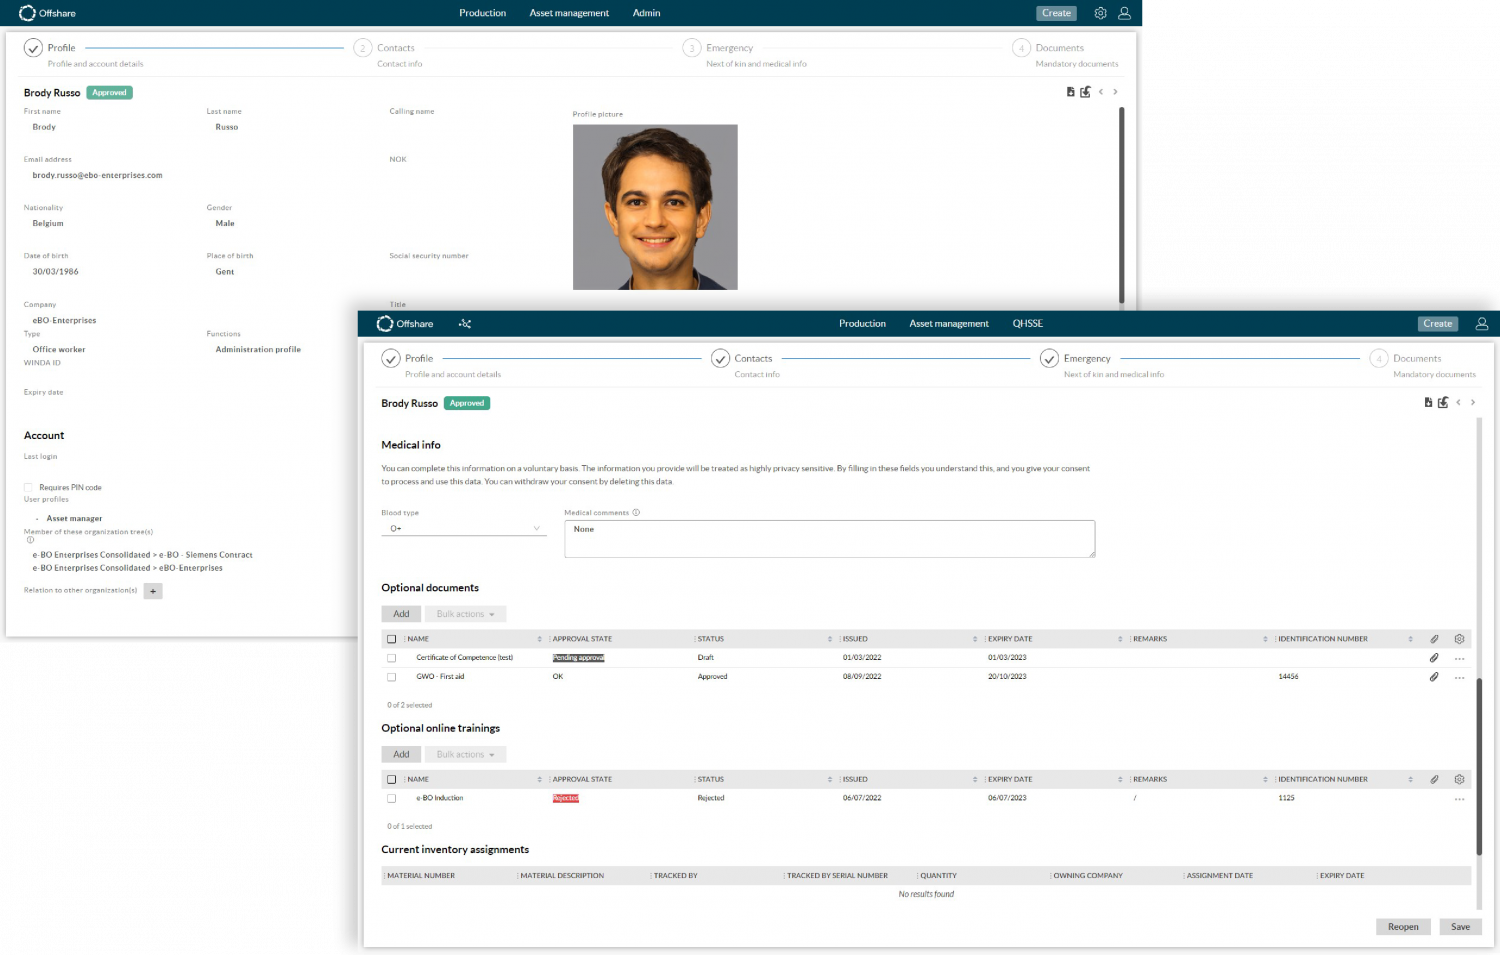This screenshot has height=955, width=1500.
Task: Expand the Bulk actions dropdown under Optional documents
Action: click(465, 613)
